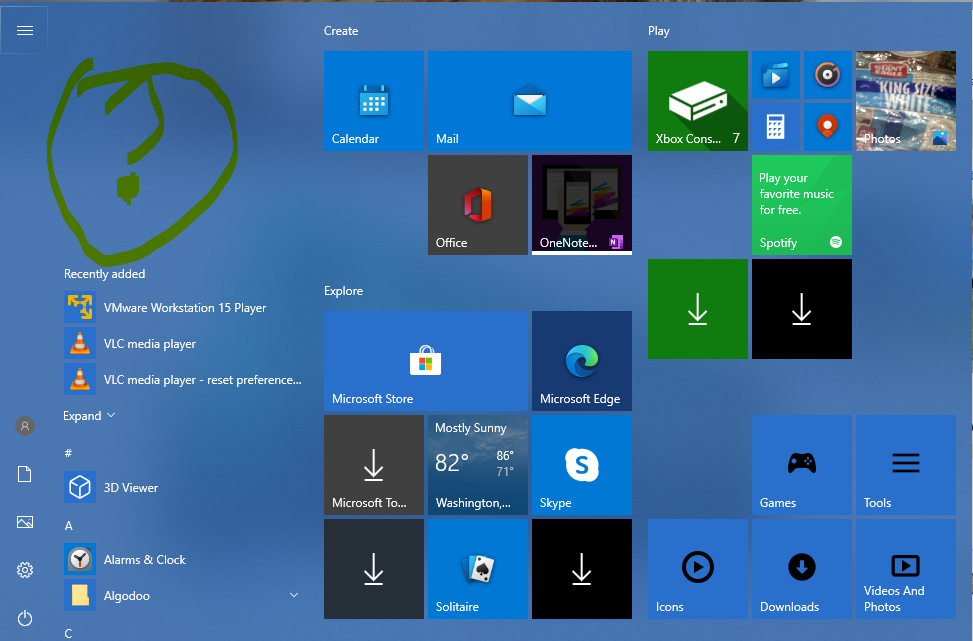Image resolution: width=973 pixels, height=641 pixels.
Task: Open the Microsoft Store tile
Action: [426, 361]
